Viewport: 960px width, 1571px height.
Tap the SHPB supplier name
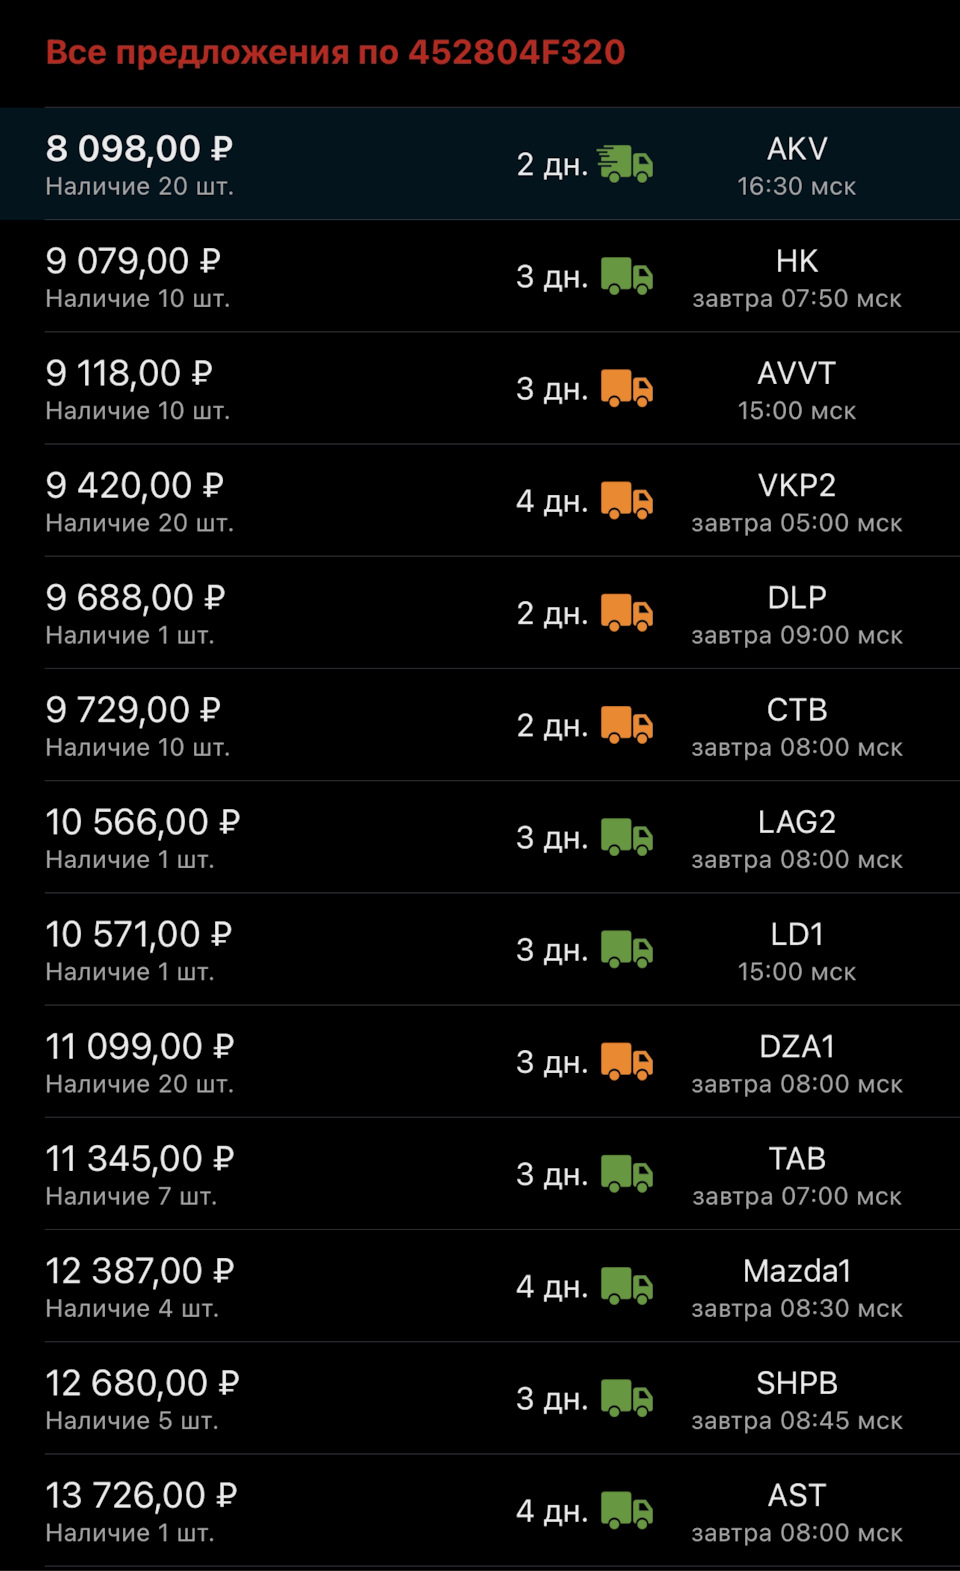[x=796, y=1383]
